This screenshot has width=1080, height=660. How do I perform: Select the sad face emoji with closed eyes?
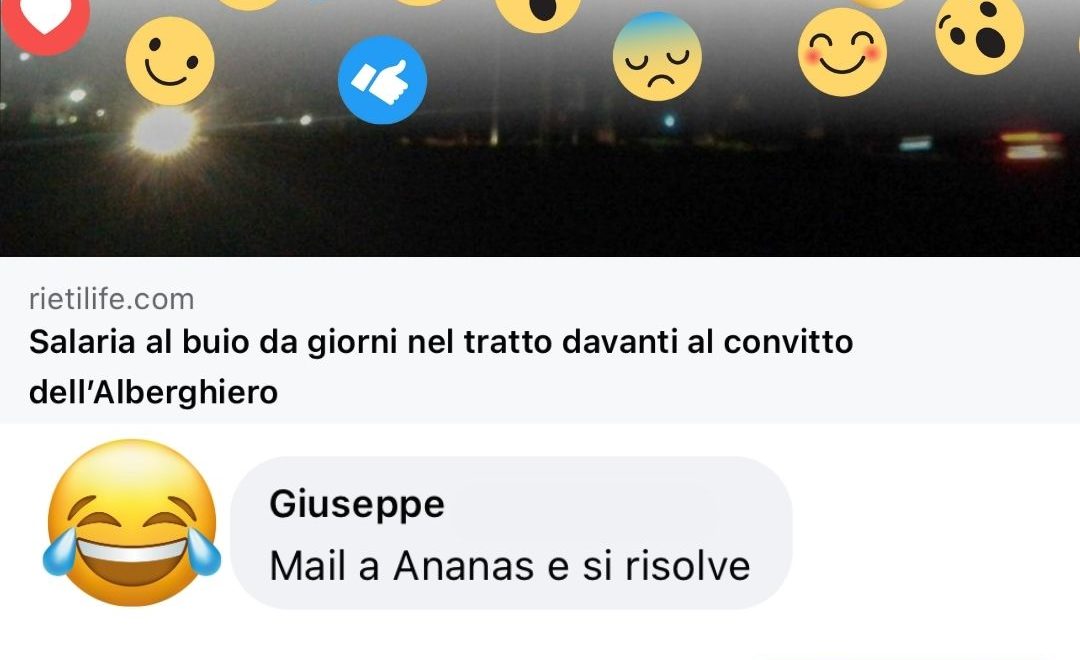(657, 56)
